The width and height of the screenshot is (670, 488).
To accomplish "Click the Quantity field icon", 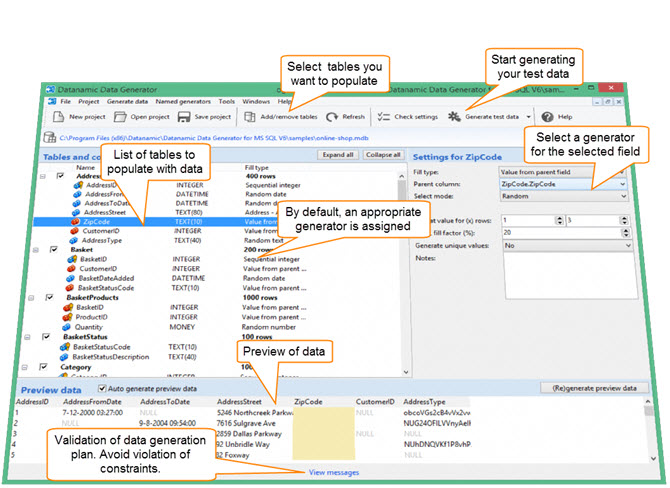I will pos(66,327).
